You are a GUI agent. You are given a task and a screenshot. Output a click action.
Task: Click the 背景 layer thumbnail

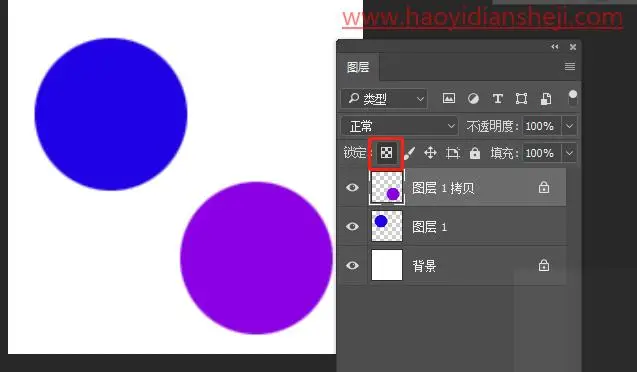click(x=387, y=265)
